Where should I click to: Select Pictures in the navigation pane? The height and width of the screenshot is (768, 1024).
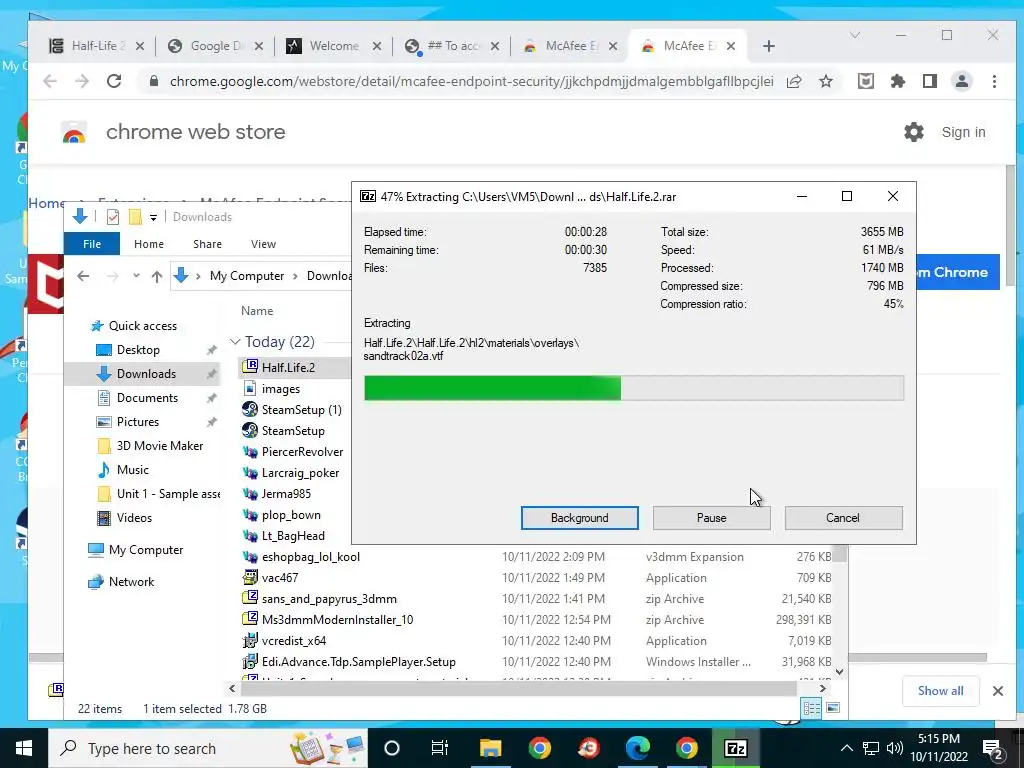[x=138, y=422]
